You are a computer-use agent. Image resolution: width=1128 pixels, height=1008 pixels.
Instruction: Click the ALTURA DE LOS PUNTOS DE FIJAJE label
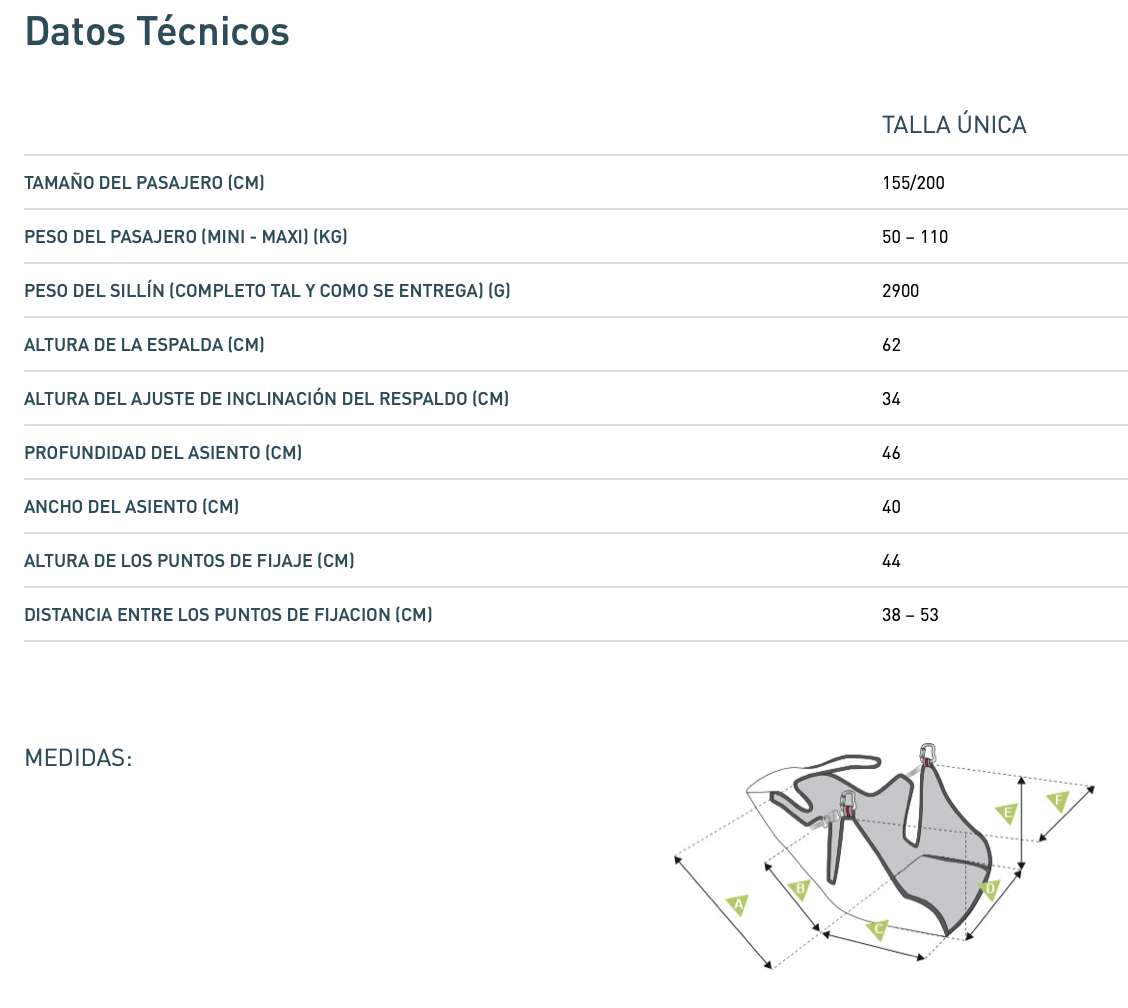coord(189,561)
